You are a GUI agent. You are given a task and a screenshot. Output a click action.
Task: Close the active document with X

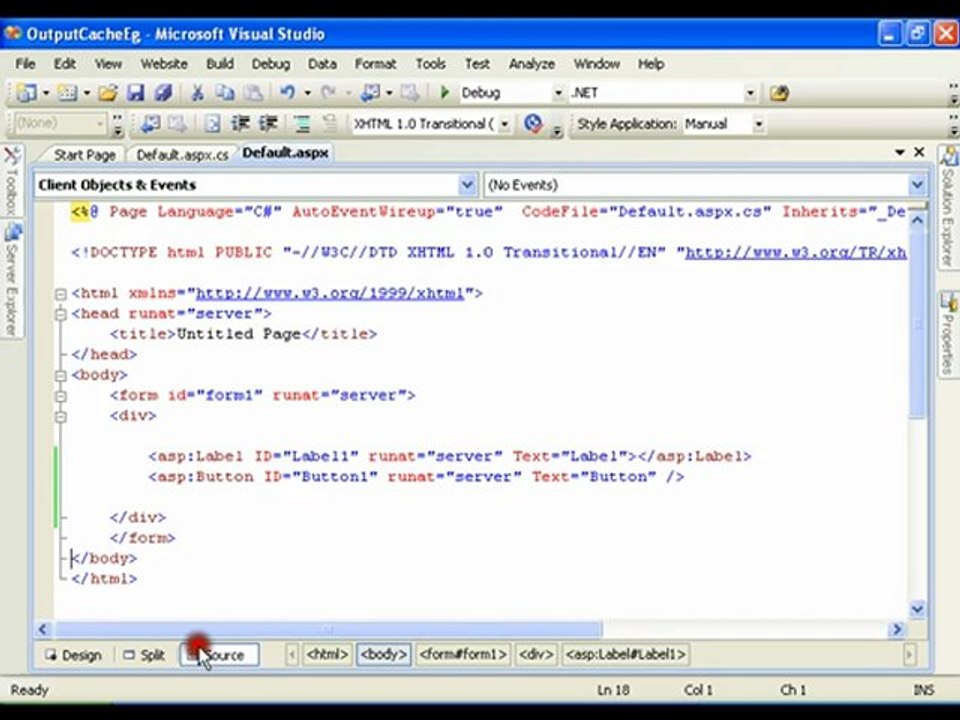(919, 152)
